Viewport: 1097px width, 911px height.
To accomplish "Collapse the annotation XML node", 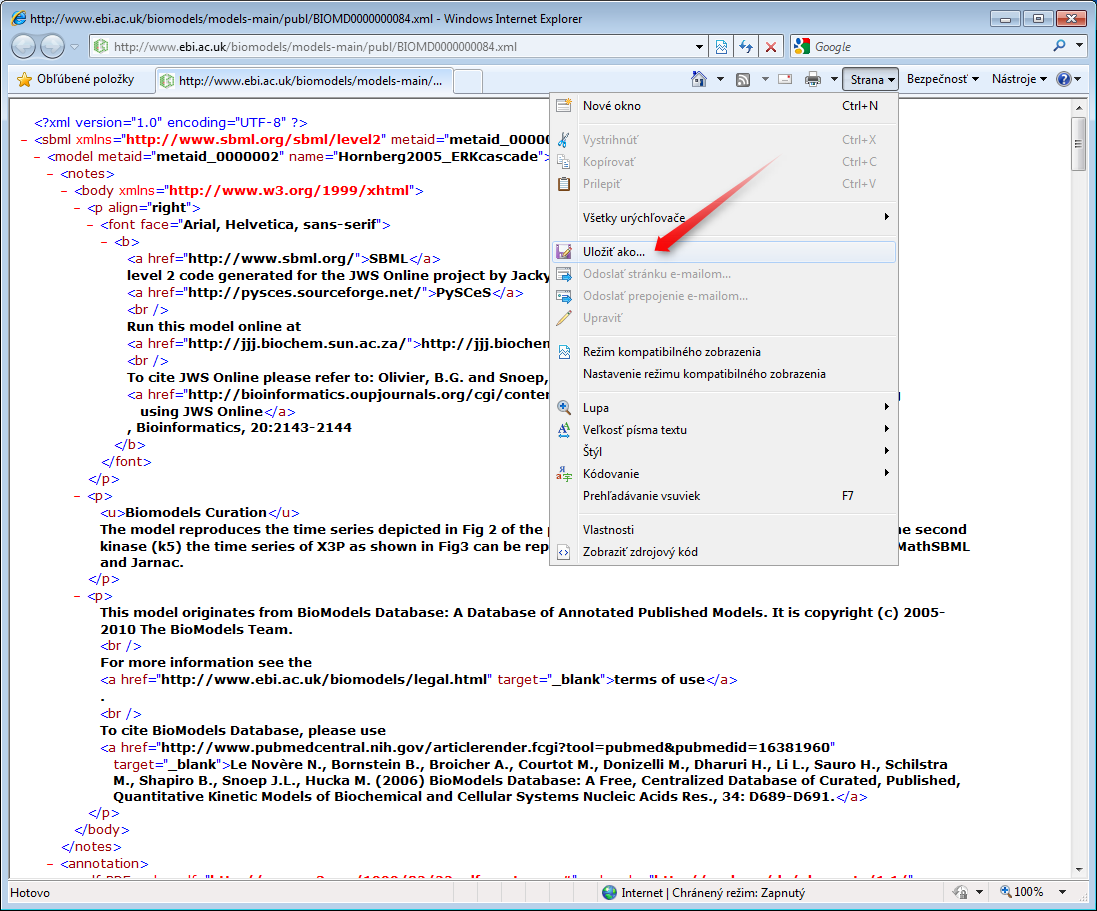I will (51, 864).
